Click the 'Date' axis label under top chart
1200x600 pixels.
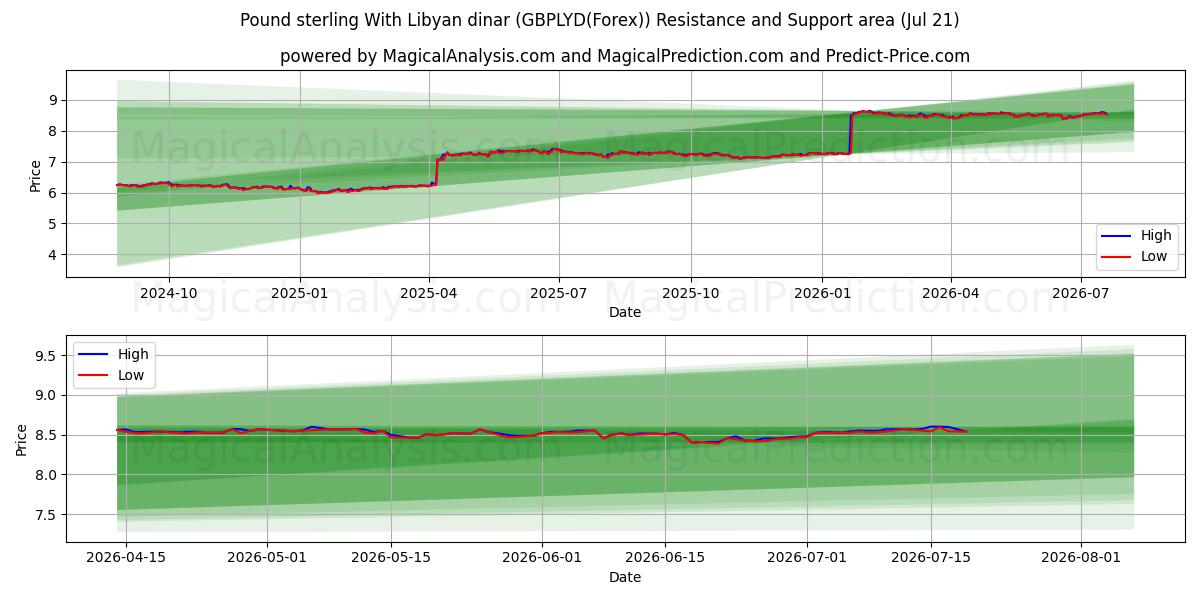(x=625, y=312)
